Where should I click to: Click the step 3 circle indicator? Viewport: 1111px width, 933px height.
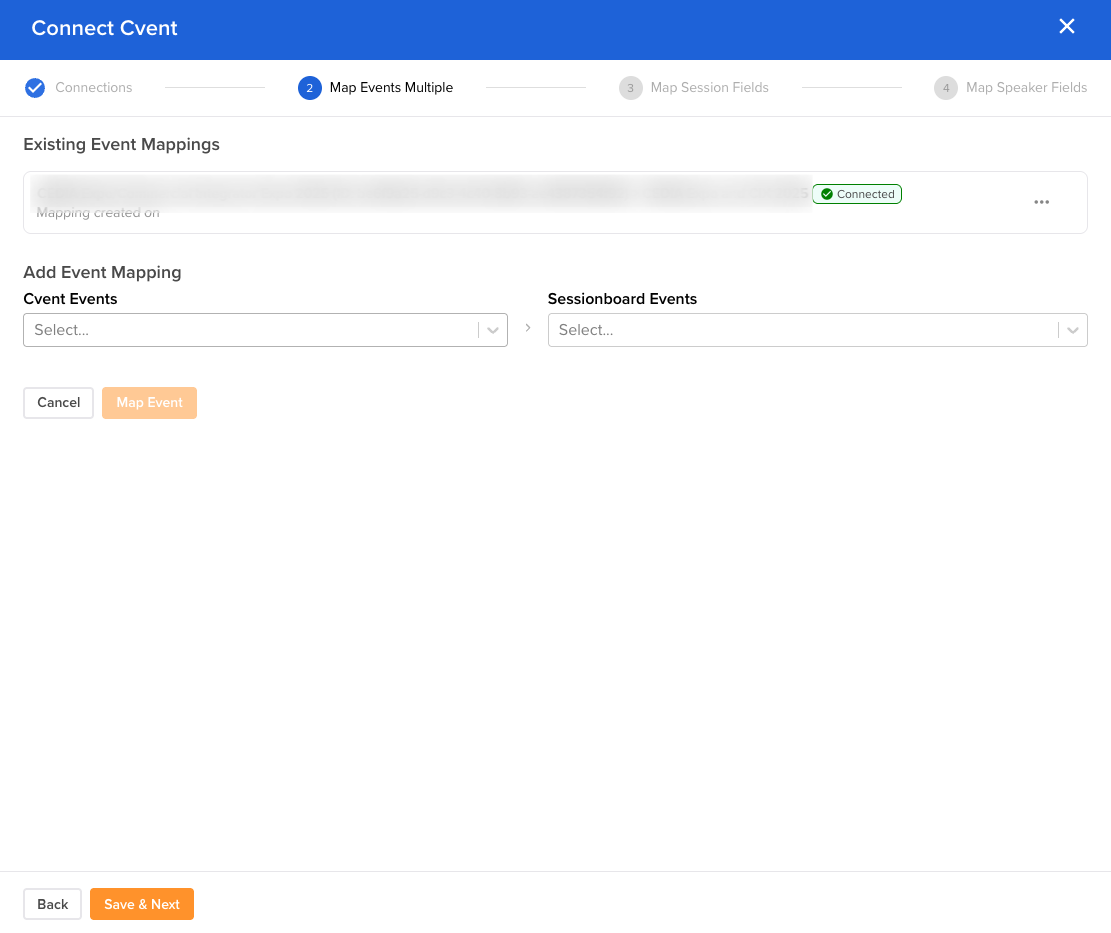630,88
